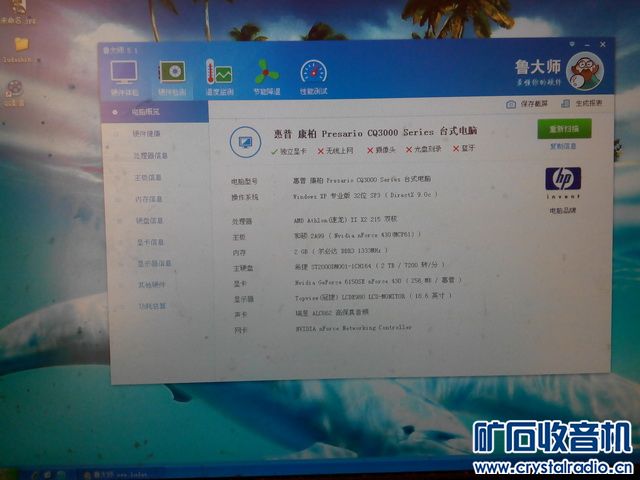Open 处理器信息 in the sidebar
The height and width of the screenshot is (480, 640).
(x=151, y=156)
